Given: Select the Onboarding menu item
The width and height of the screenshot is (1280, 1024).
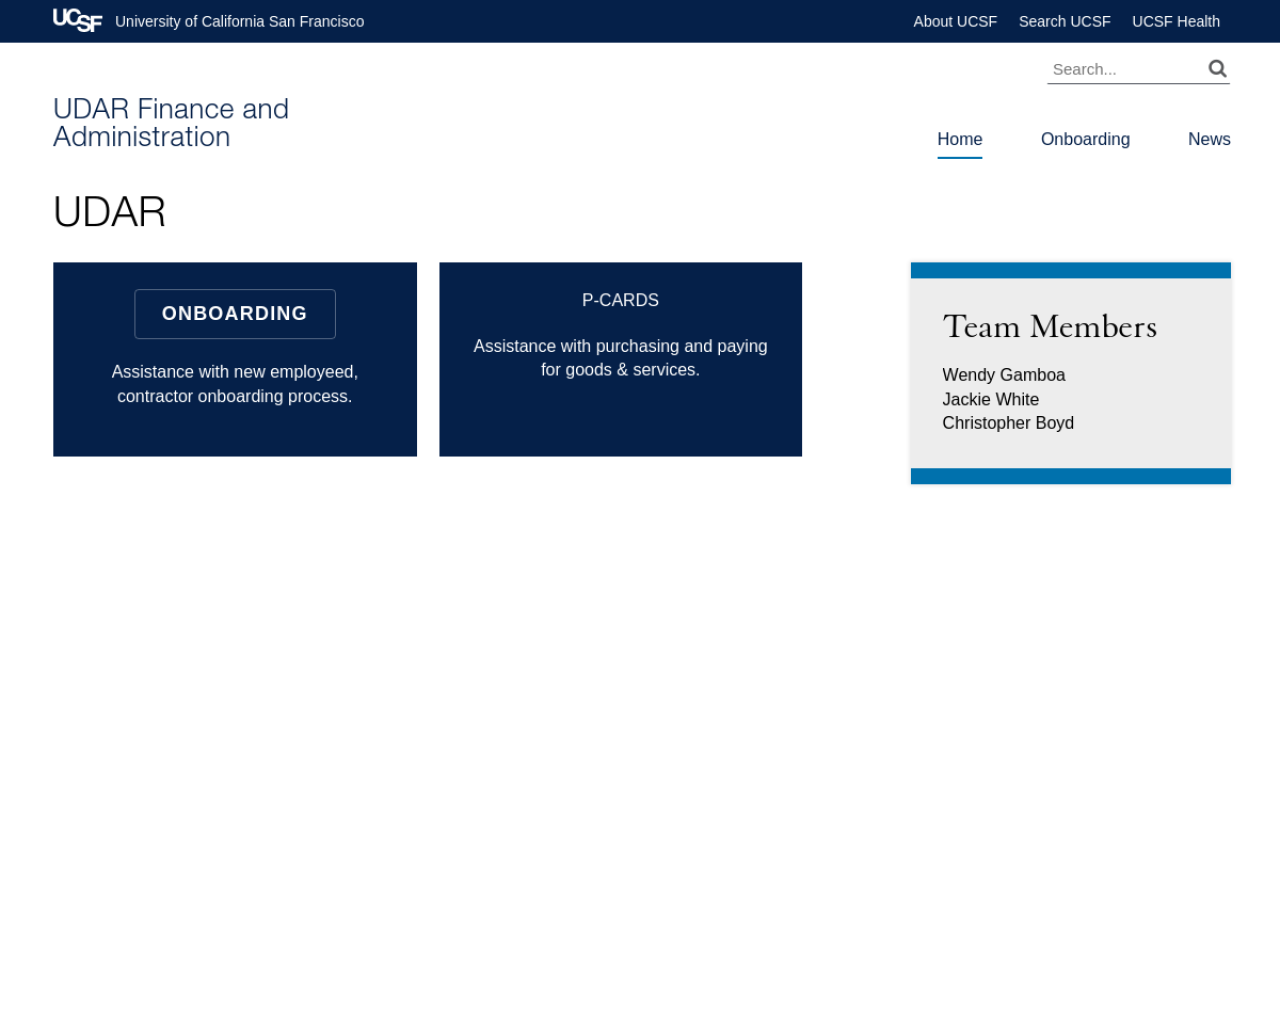Looking at the screenshot, I should pos(1085,139).
